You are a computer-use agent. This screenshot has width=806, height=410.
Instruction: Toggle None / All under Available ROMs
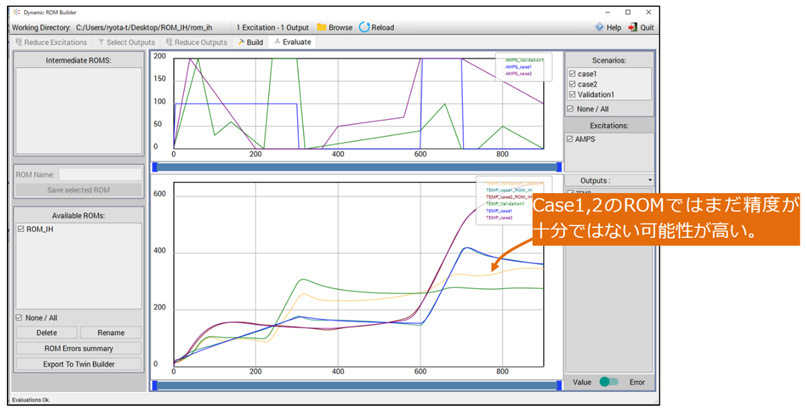click(19, 318)
